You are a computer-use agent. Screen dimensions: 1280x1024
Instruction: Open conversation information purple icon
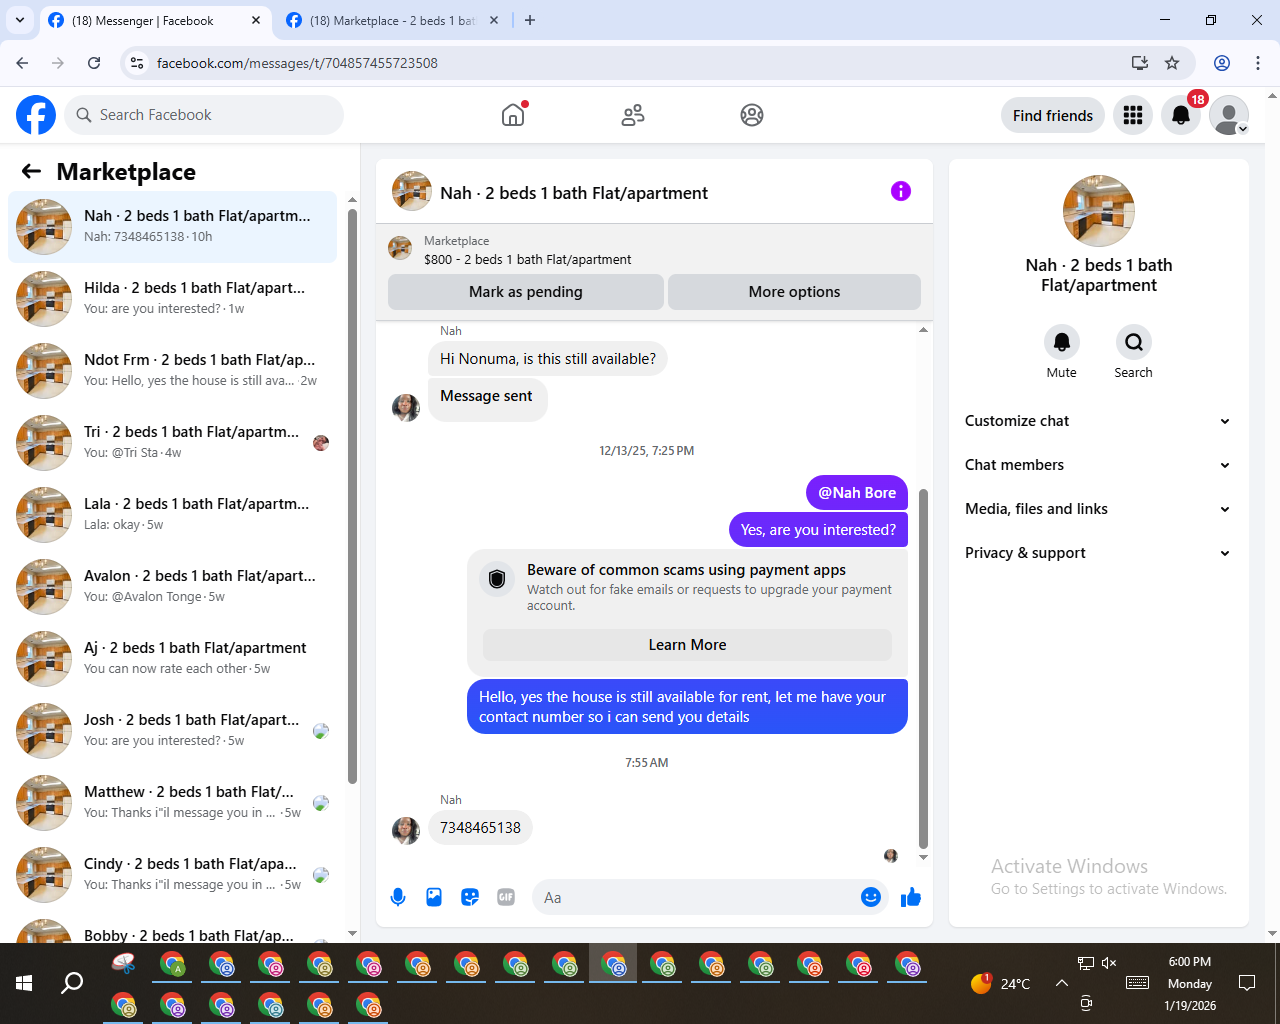[x=901, y=191]
